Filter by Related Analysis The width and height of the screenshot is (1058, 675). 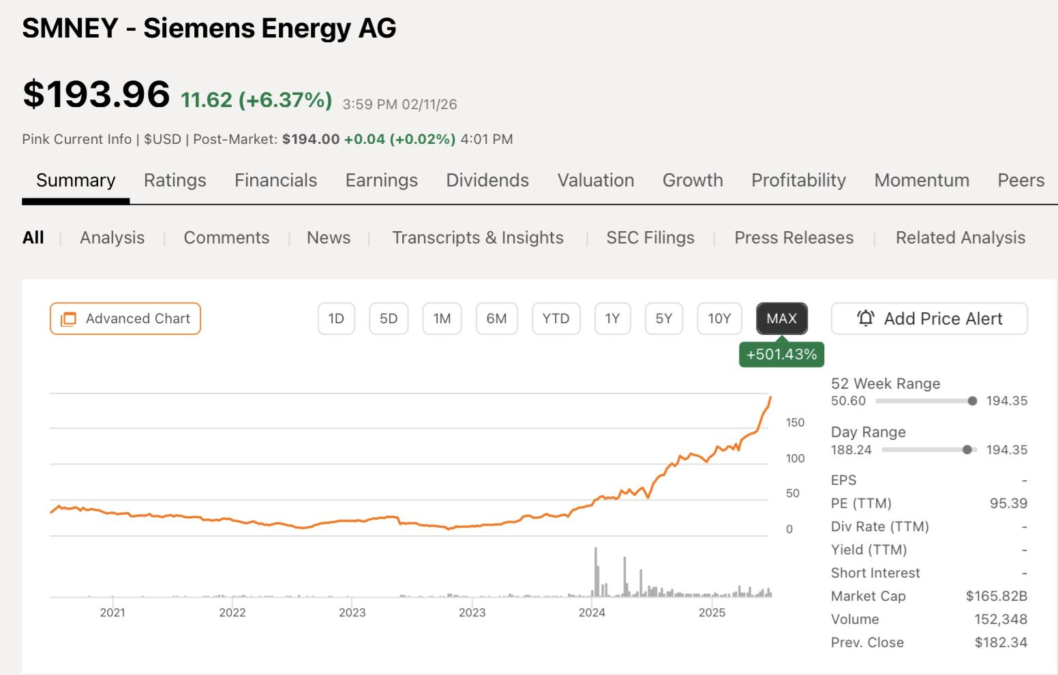tap(960, 238)
